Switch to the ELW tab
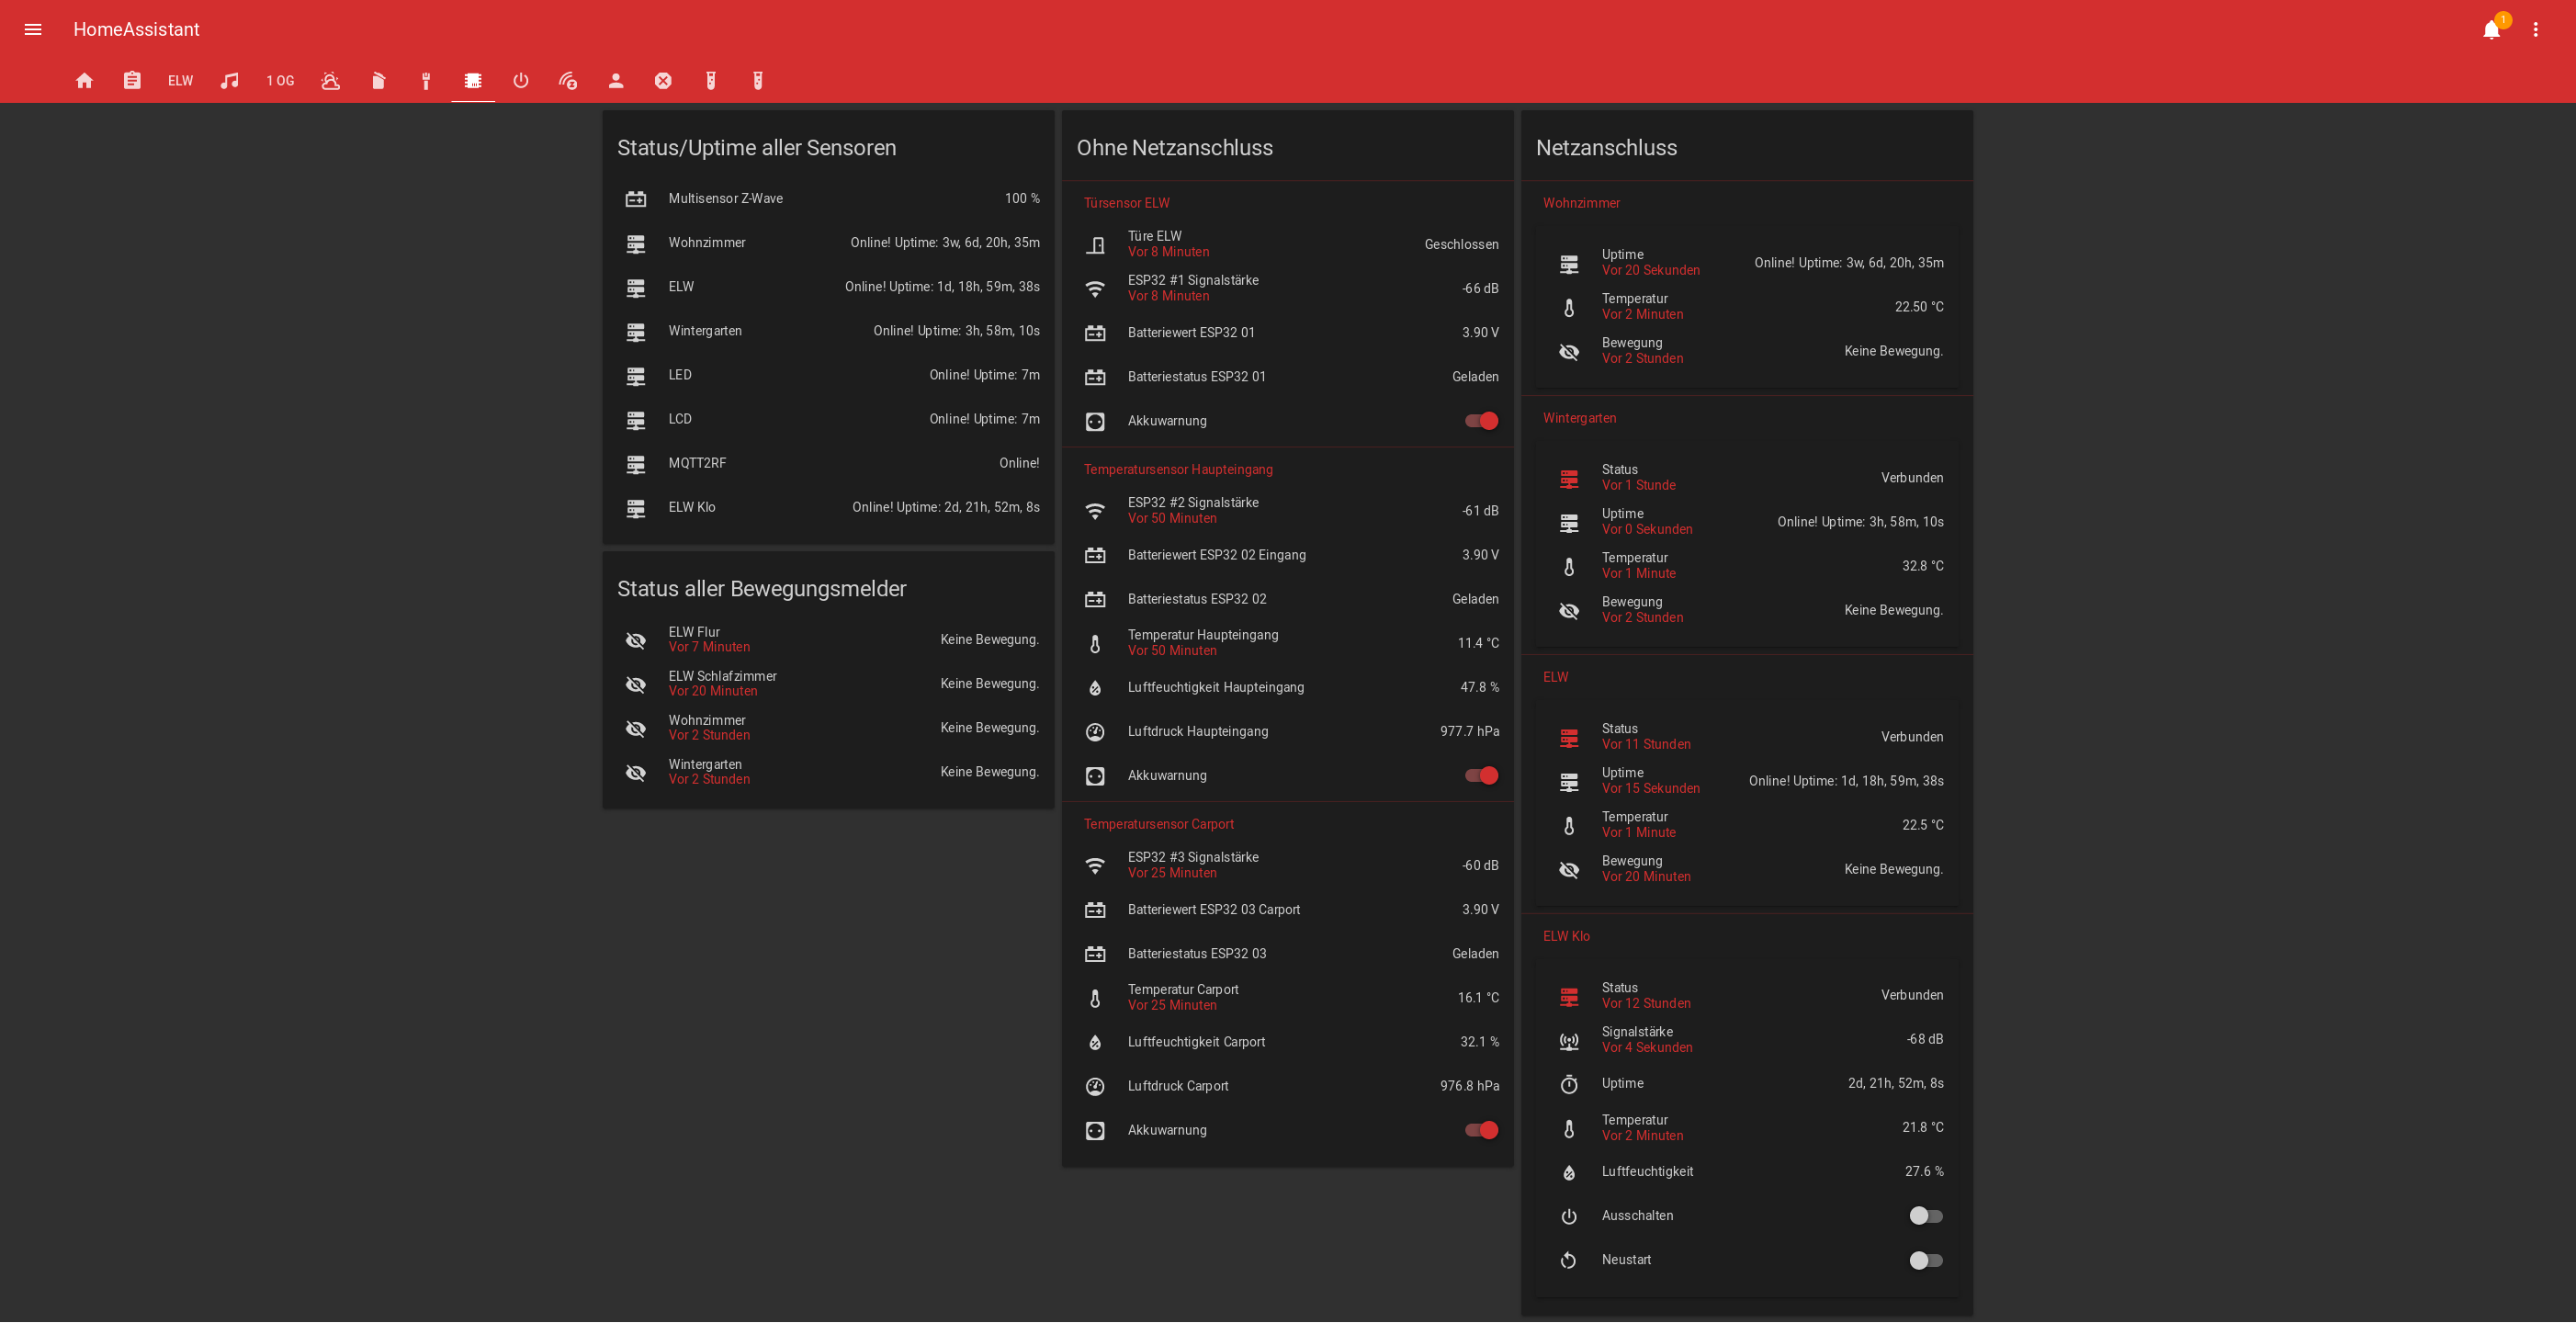 click(x=180, y=81)
